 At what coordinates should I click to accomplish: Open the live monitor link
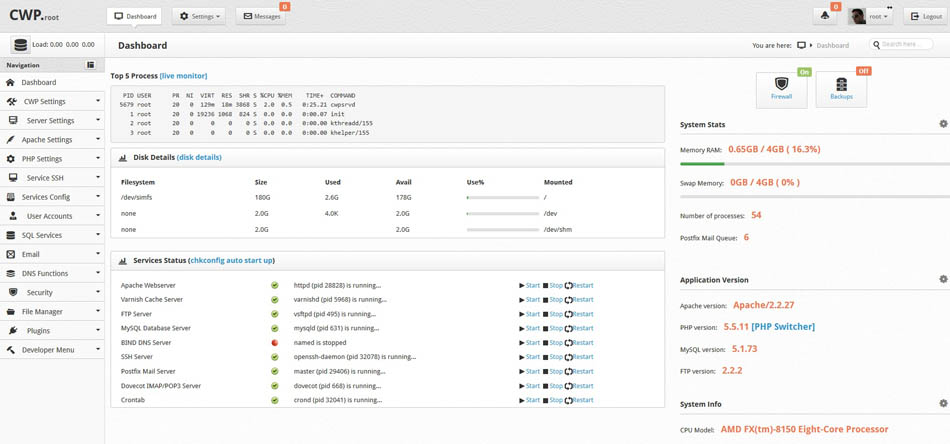pyautogui.click(x=184, y=76)
